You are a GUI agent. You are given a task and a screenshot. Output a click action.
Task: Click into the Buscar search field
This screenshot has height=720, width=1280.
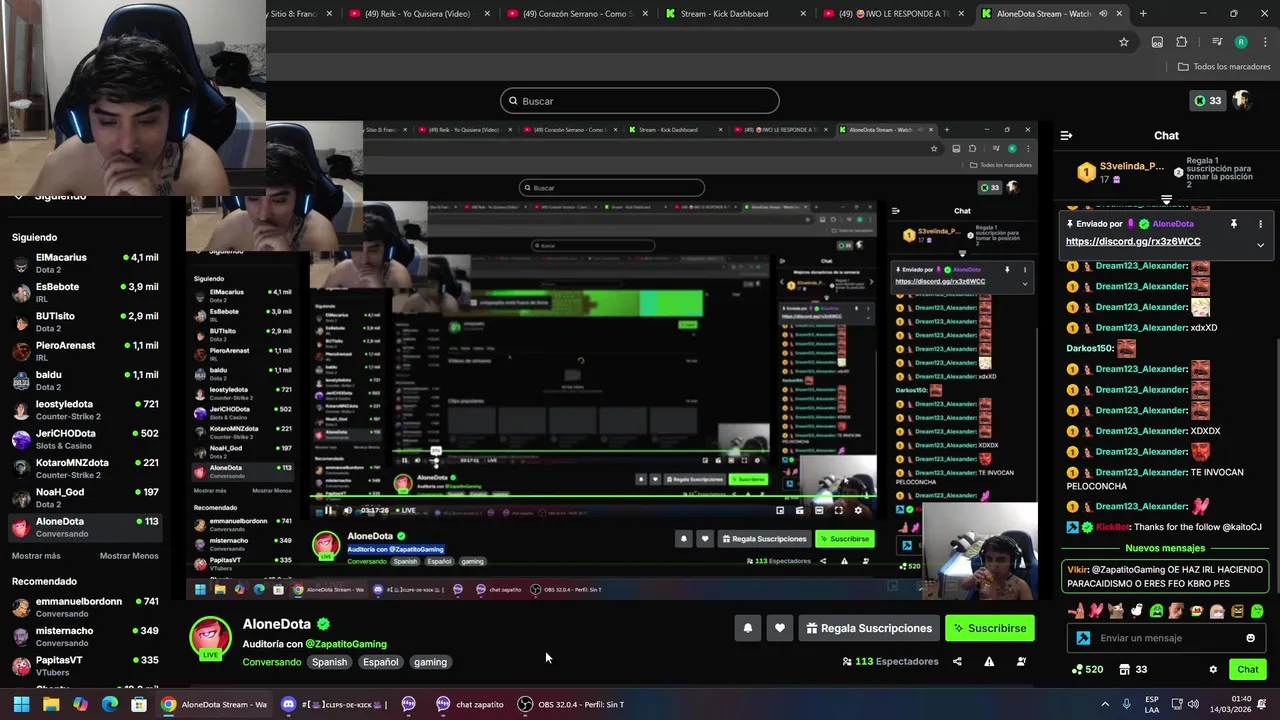640,101
